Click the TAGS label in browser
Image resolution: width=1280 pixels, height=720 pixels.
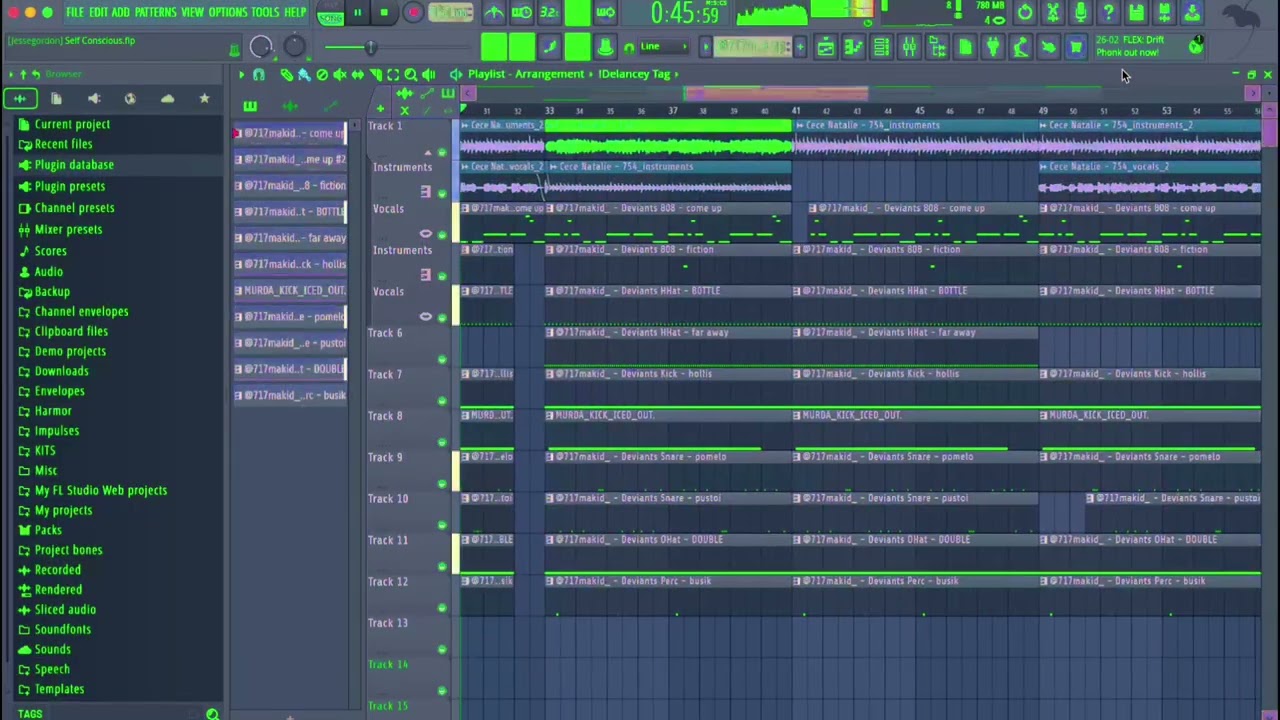point(30,714)
